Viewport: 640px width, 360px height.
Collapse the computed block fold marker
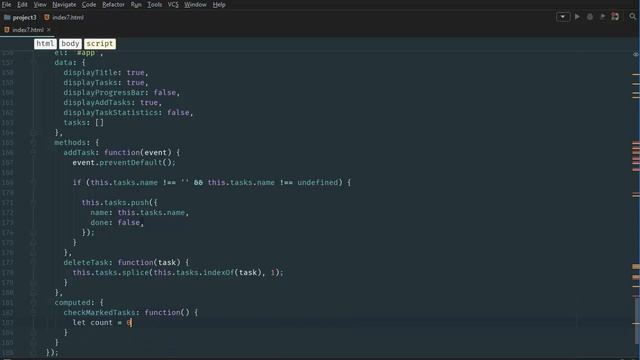tap(33, 302)
